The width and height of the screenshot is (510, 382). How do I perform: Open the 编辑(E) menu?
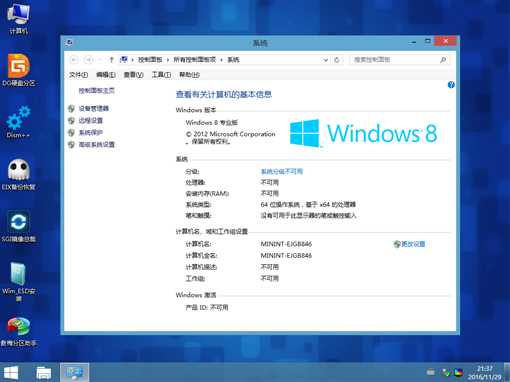coord(106,75)
